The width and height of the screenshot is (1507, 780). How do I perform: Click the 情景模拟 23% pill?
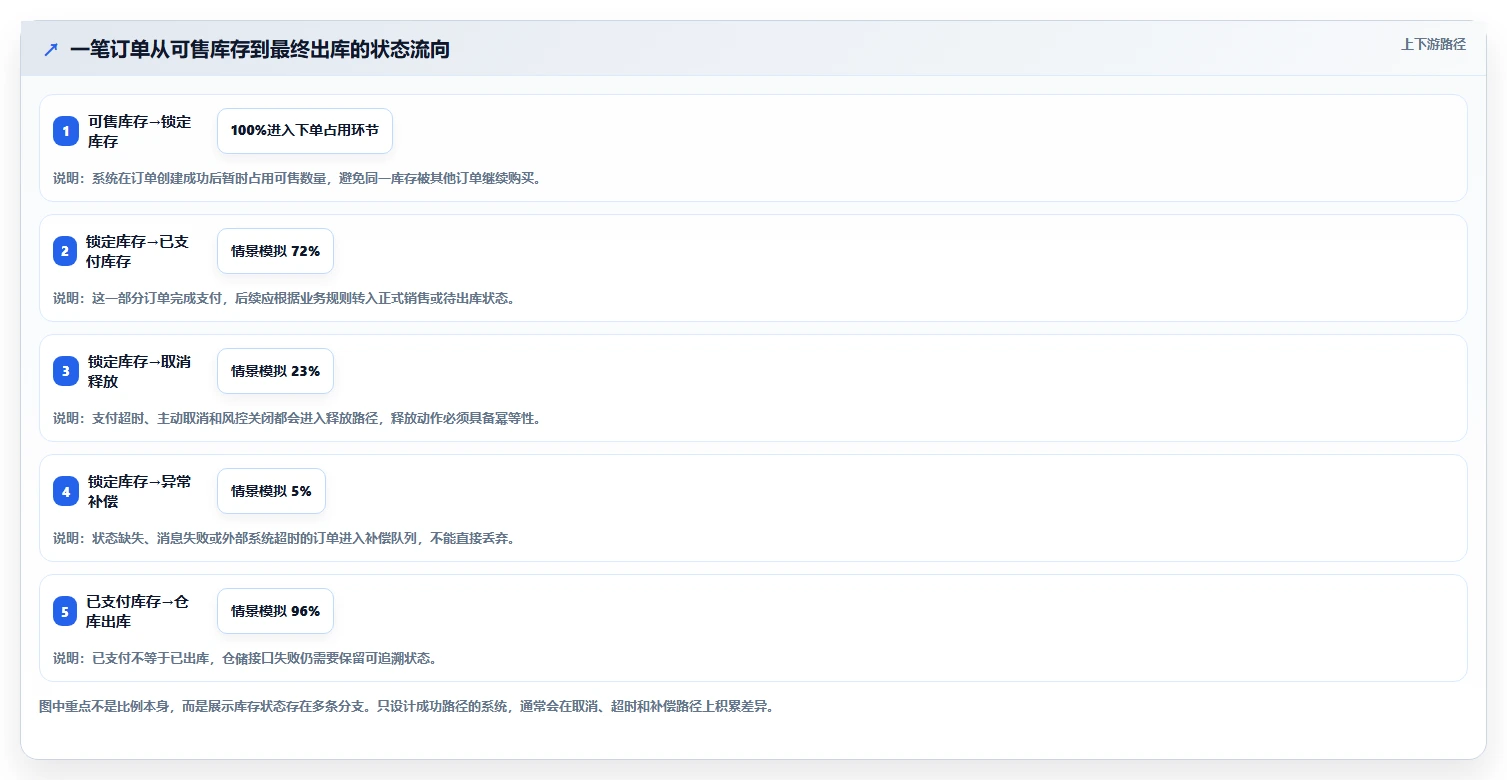pos(275,371)
